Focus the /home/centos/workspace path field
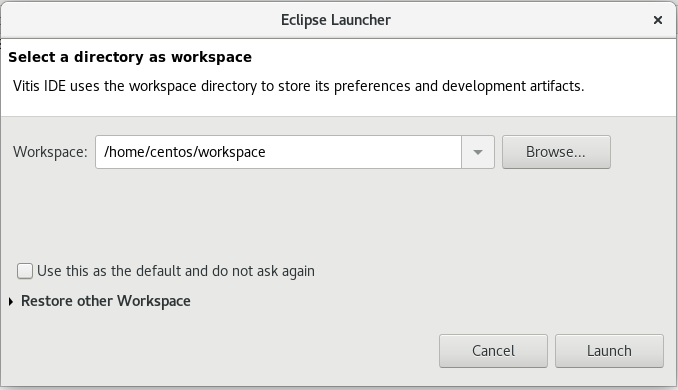The height and width of the screenshot is (390, 678). click(278, 152)
